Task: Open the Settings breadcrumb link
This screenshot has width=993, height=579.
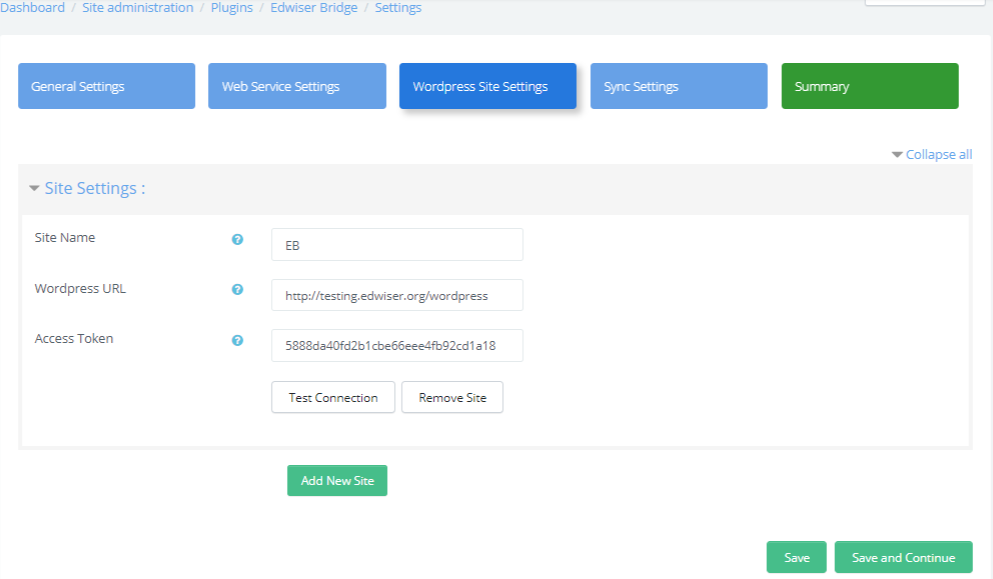Action: tap(398, 8)
